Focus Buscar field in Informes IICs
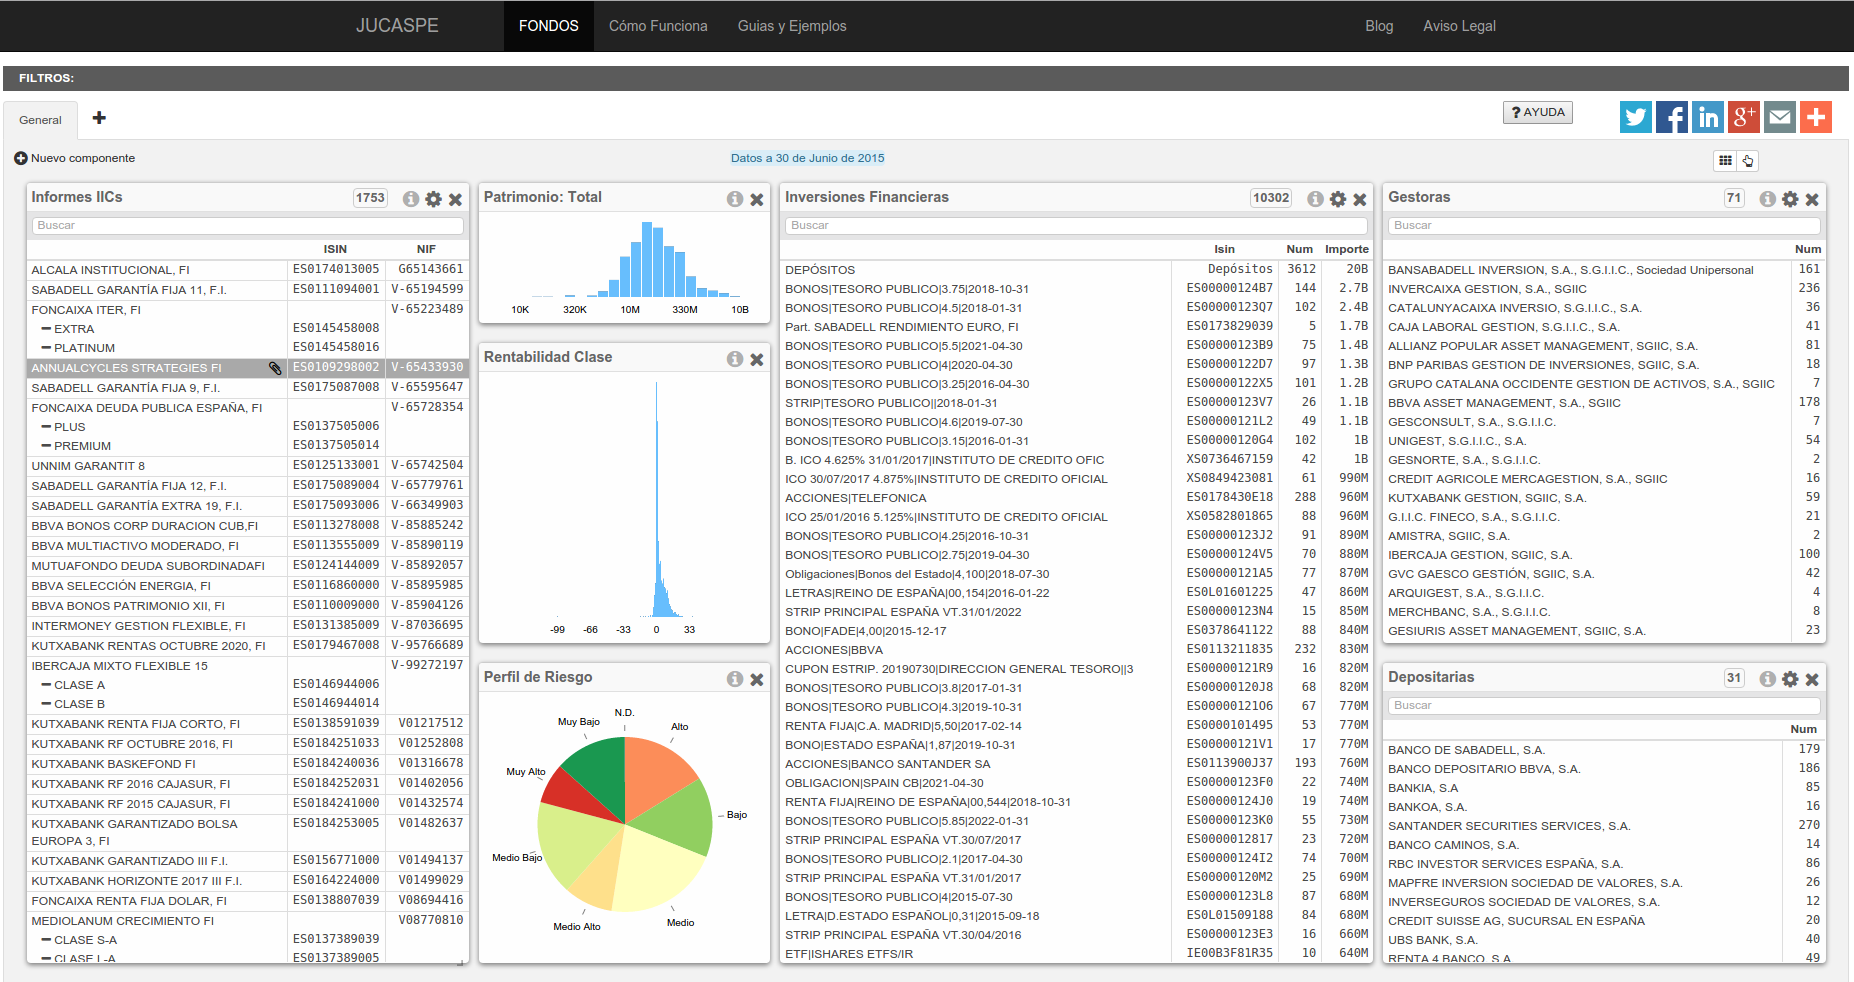This screenshot has width=1854, height=982. tap(248, 226)
